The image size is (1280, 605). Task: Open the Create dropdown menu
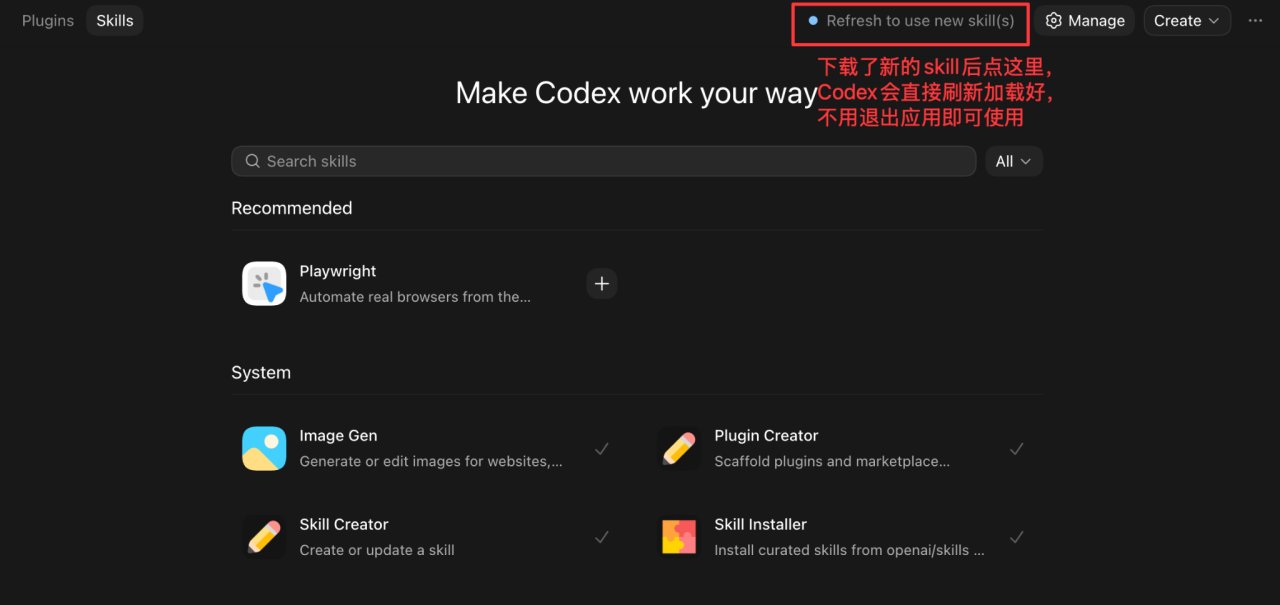(1187, 21)
